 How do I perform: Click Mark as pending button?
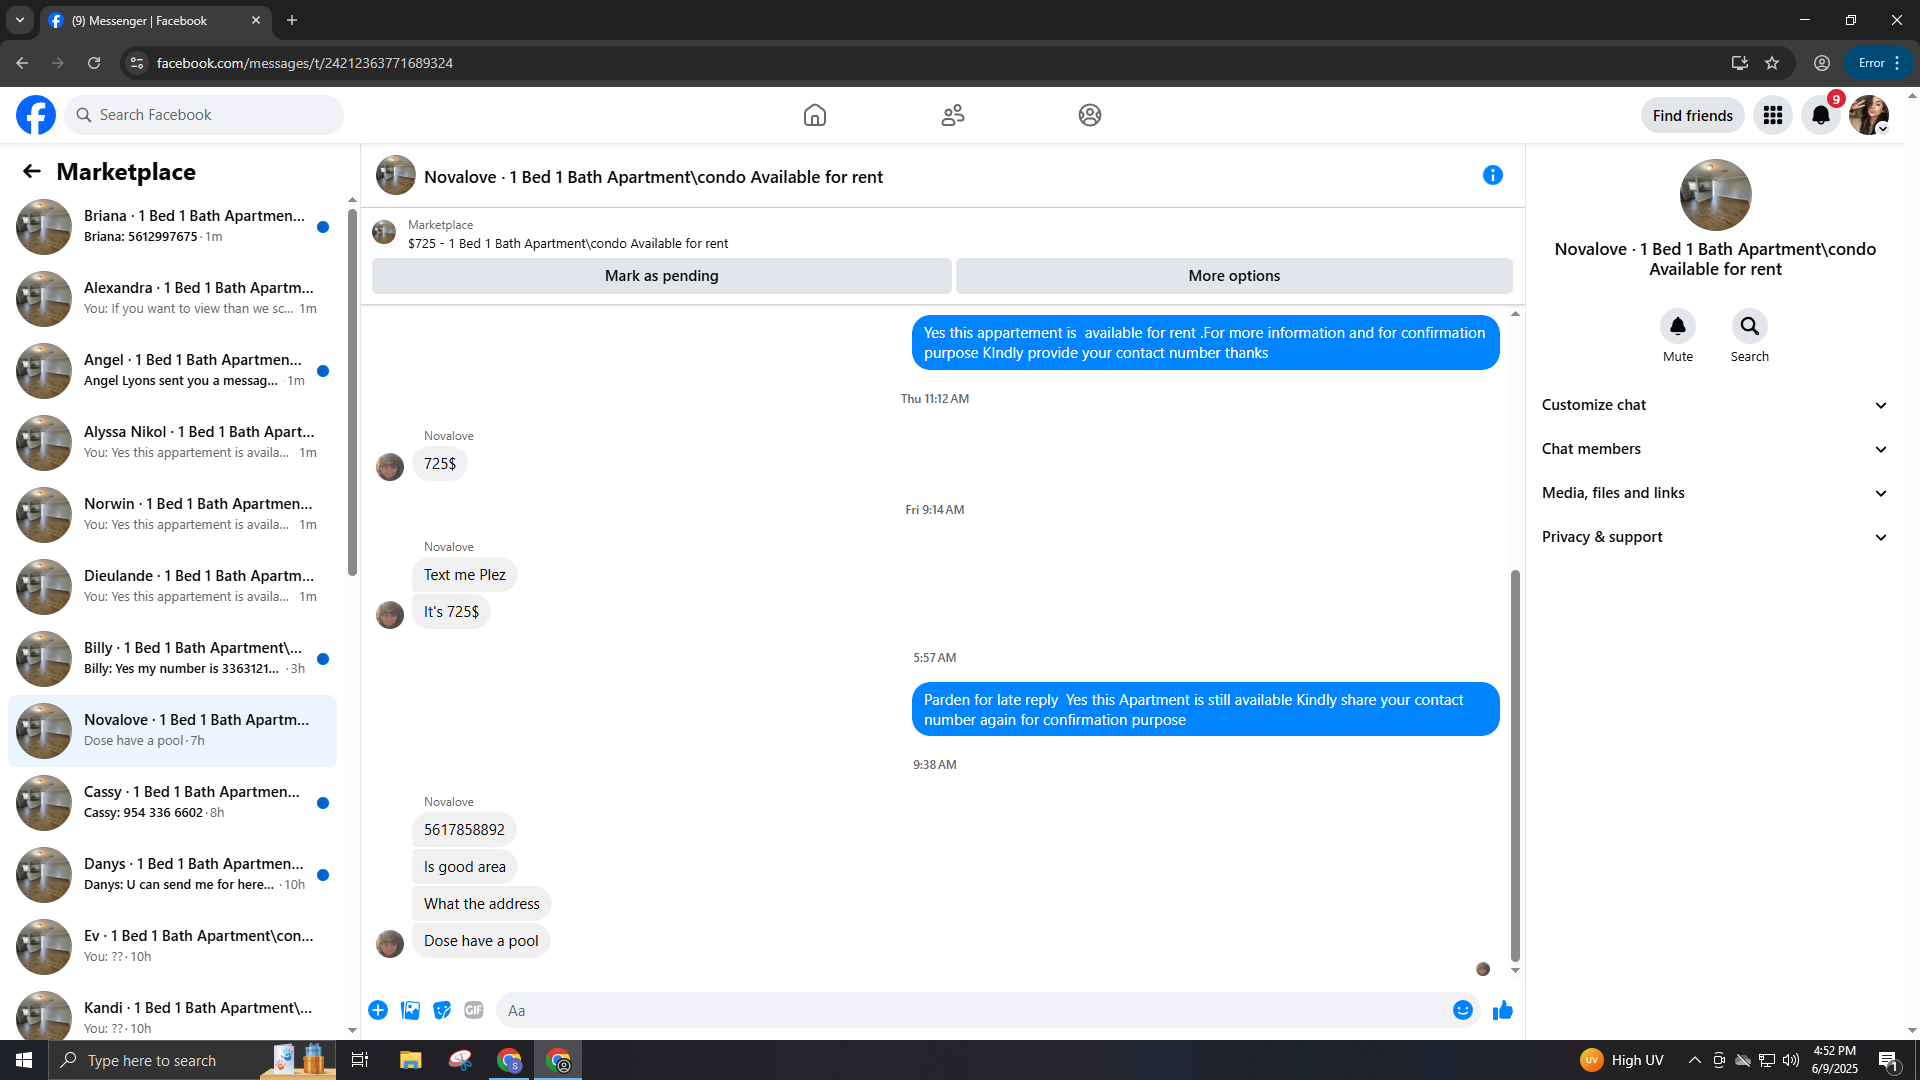(662, 276)
